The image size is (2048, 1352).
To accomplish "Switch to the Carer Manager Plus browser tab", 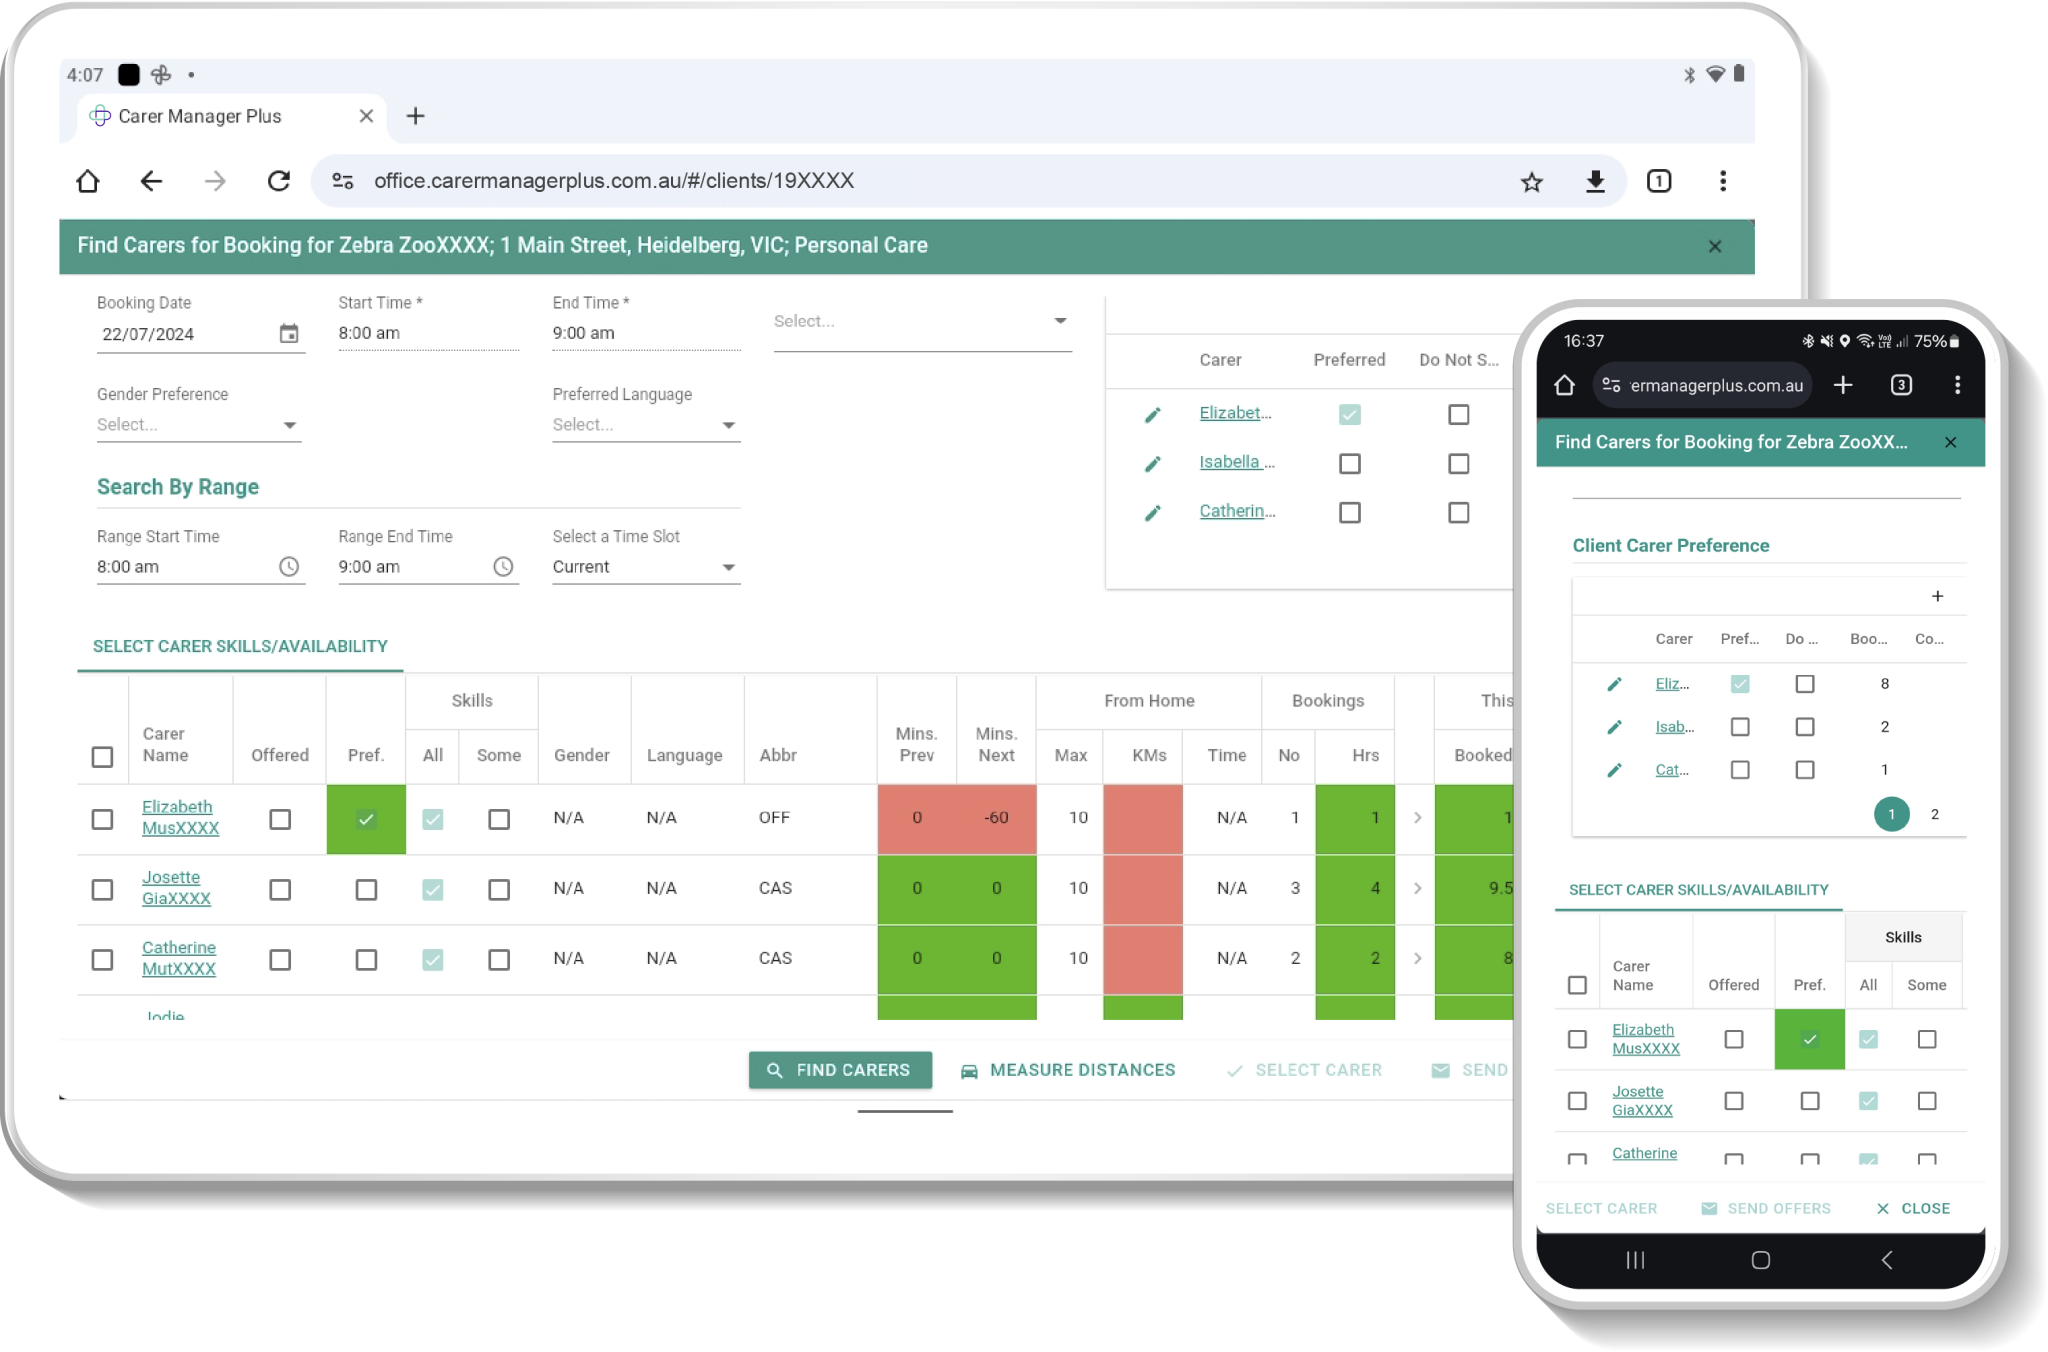I will [200, 116].
